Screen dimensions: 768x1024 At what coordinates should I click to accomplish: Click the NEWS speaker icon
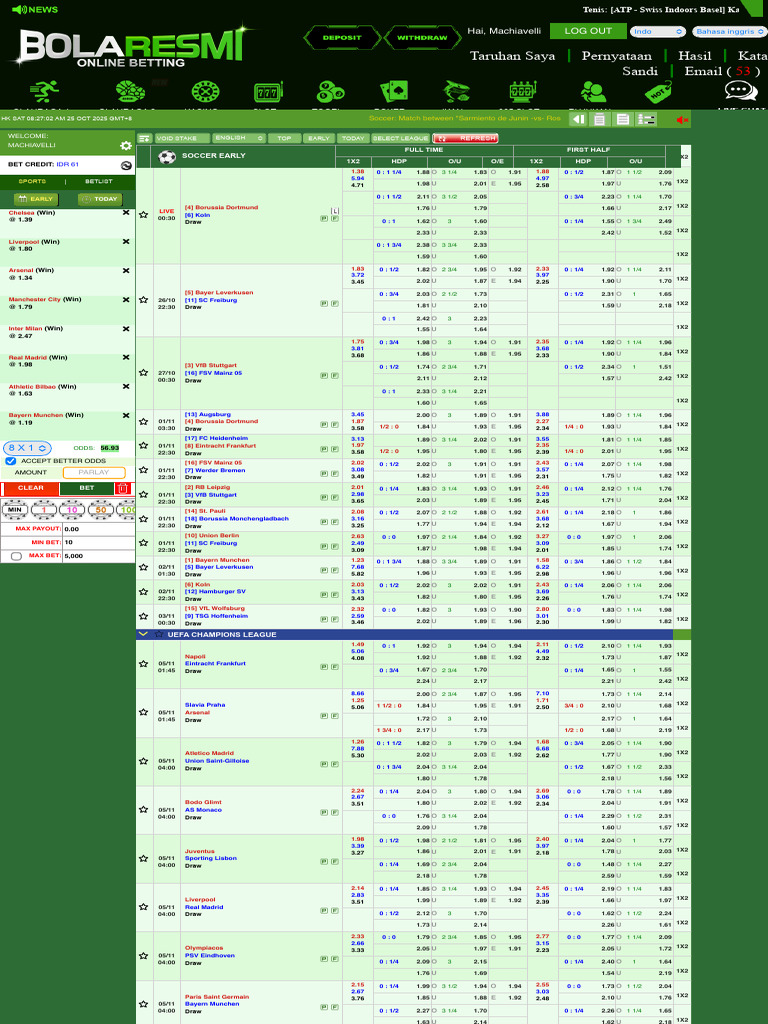coord(20,9)
